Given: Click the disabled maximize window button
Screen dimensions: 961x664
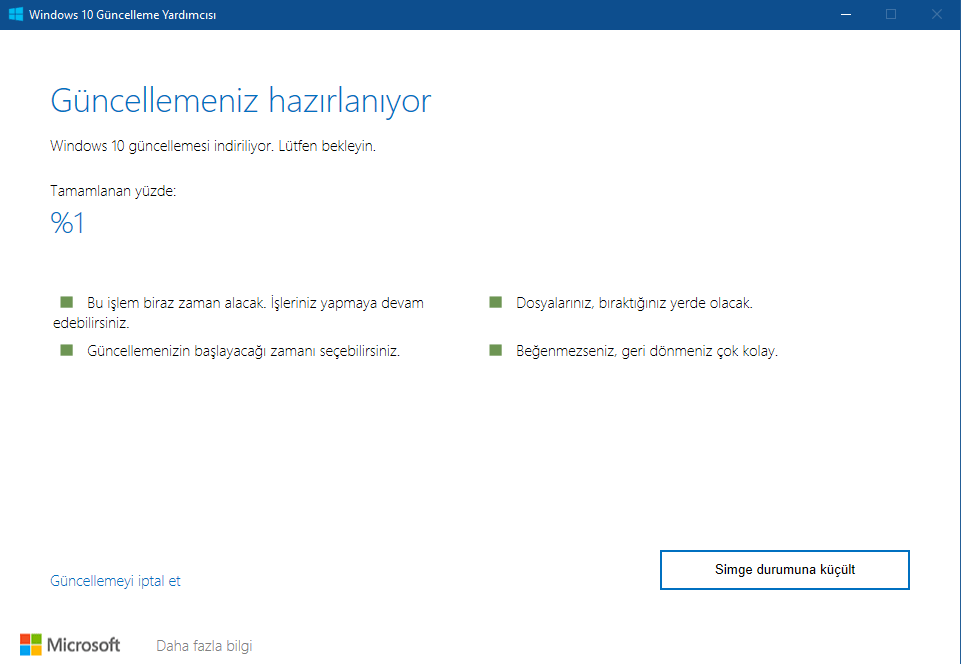Looking at the screenshot, I should click(x=891, y=14).
